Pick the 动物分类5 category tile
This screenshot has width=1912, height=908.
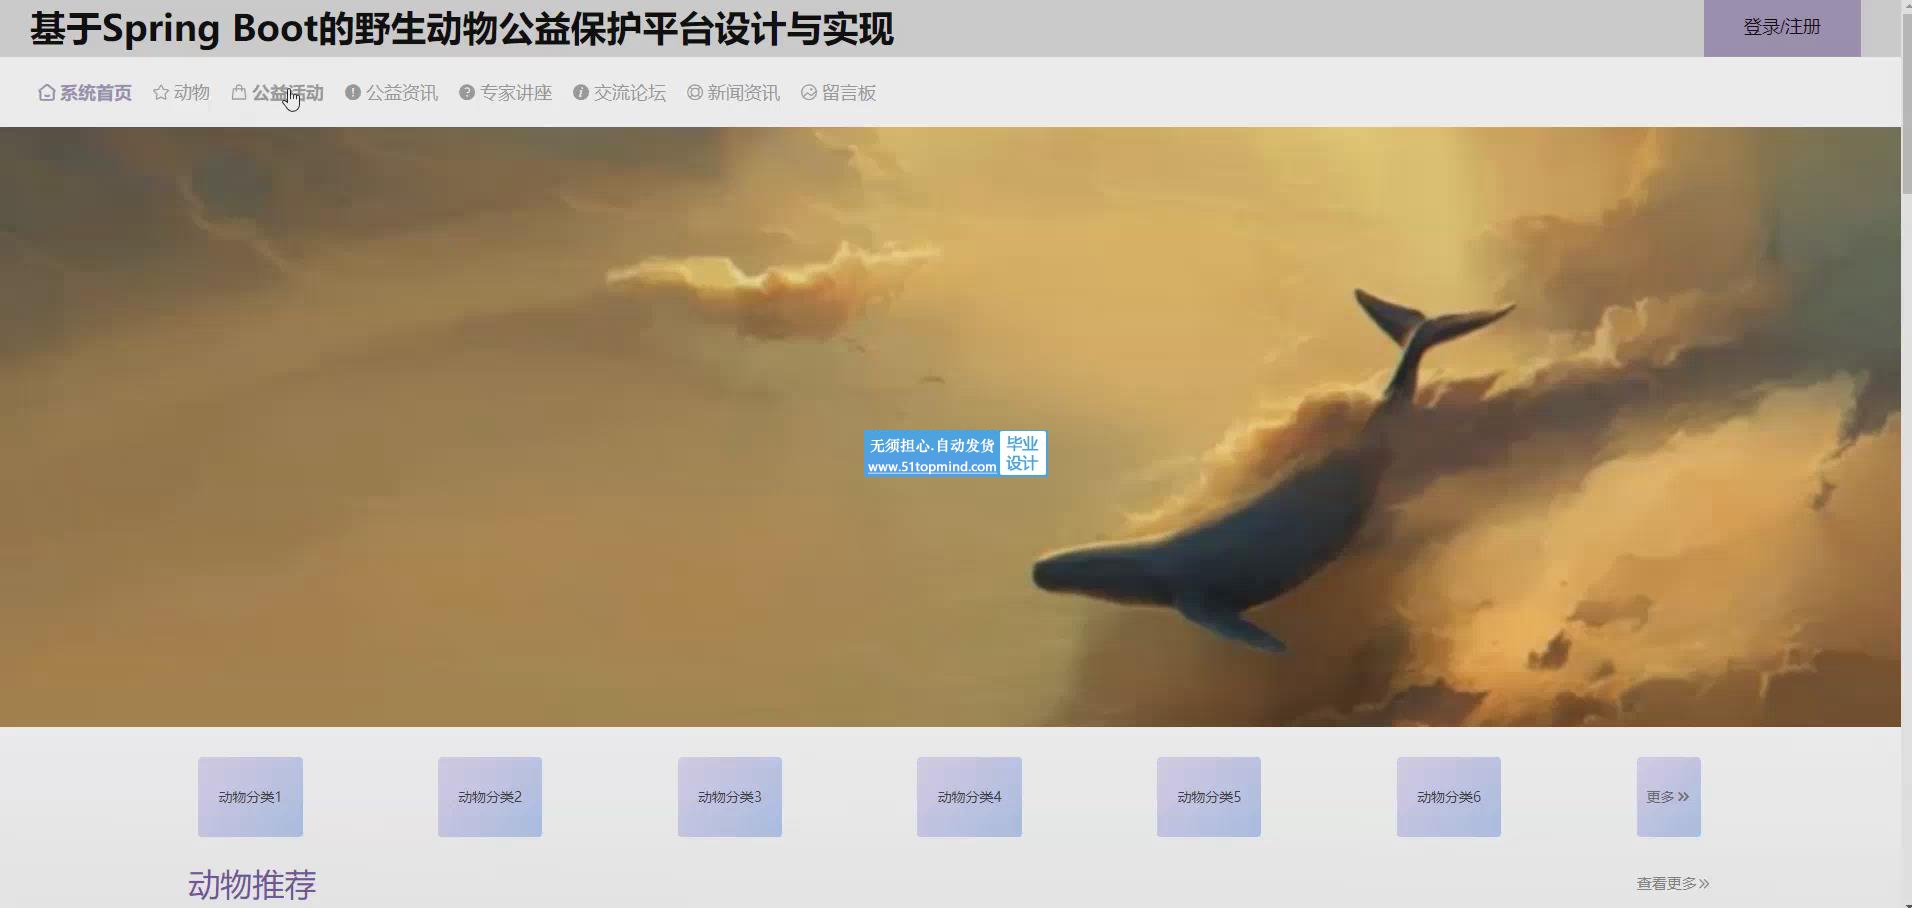pos(1209,797)
